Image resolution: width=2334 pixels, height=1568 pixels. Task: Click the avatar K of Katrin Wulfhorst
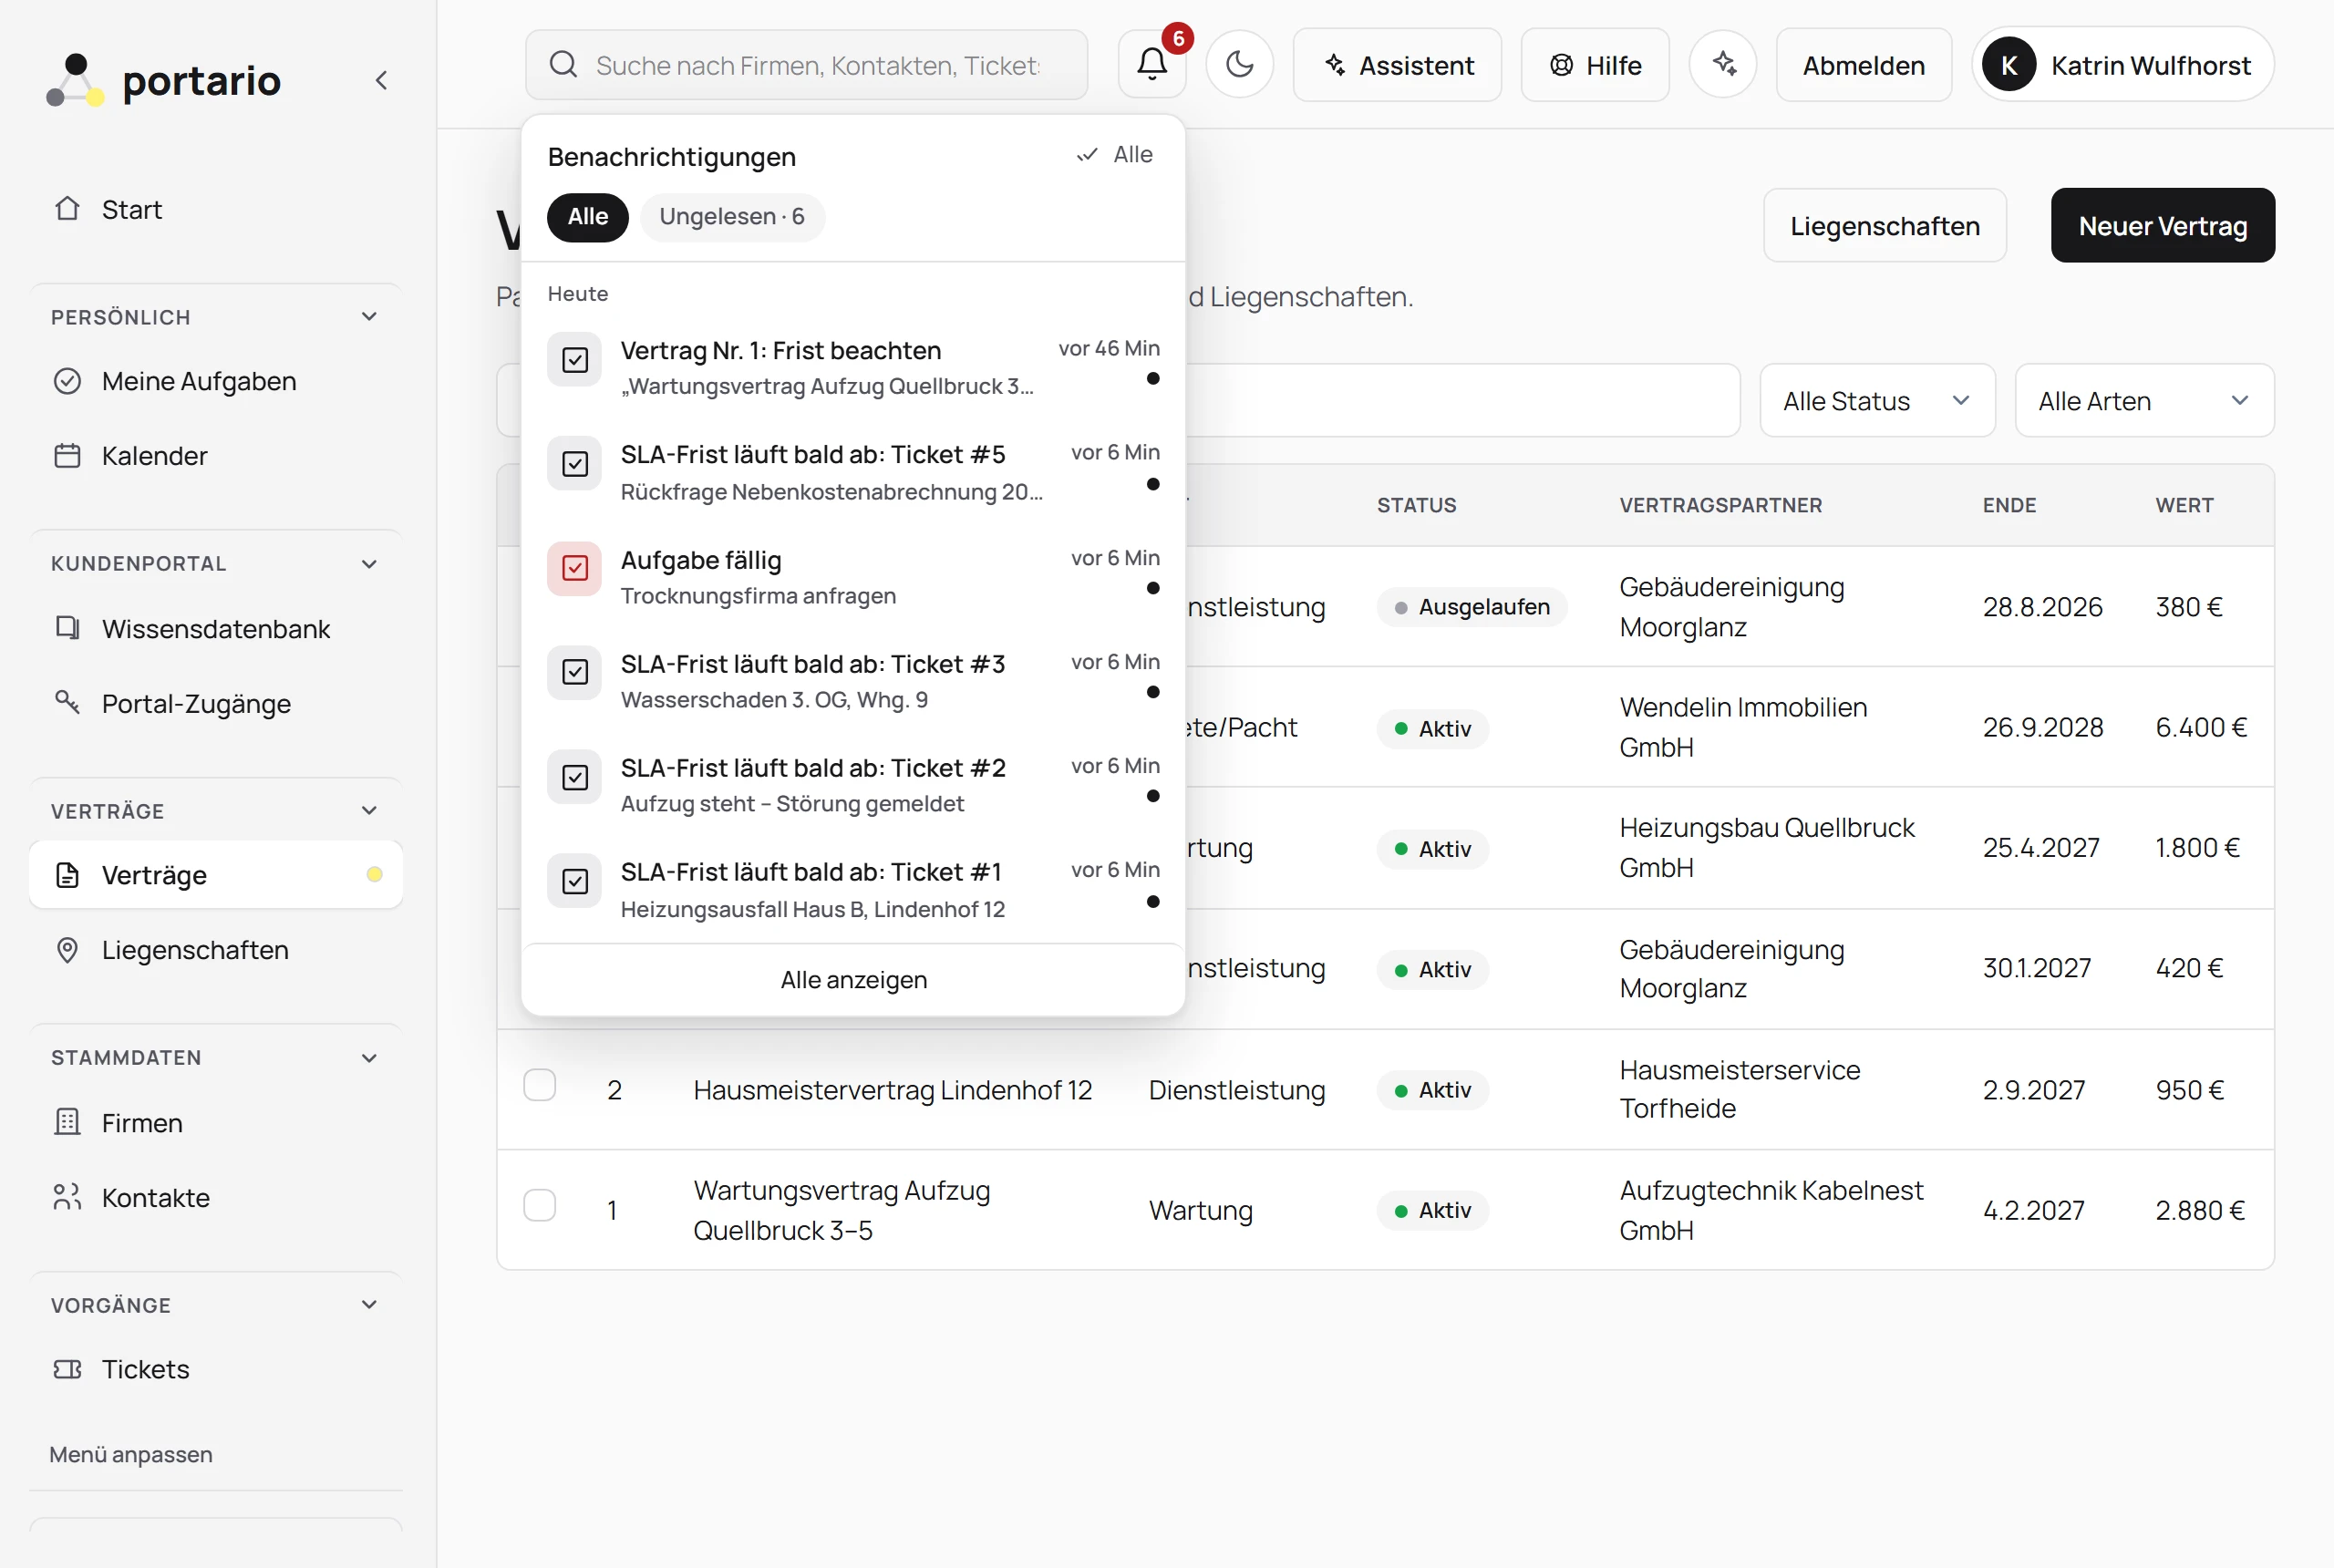click(2009, 65)
